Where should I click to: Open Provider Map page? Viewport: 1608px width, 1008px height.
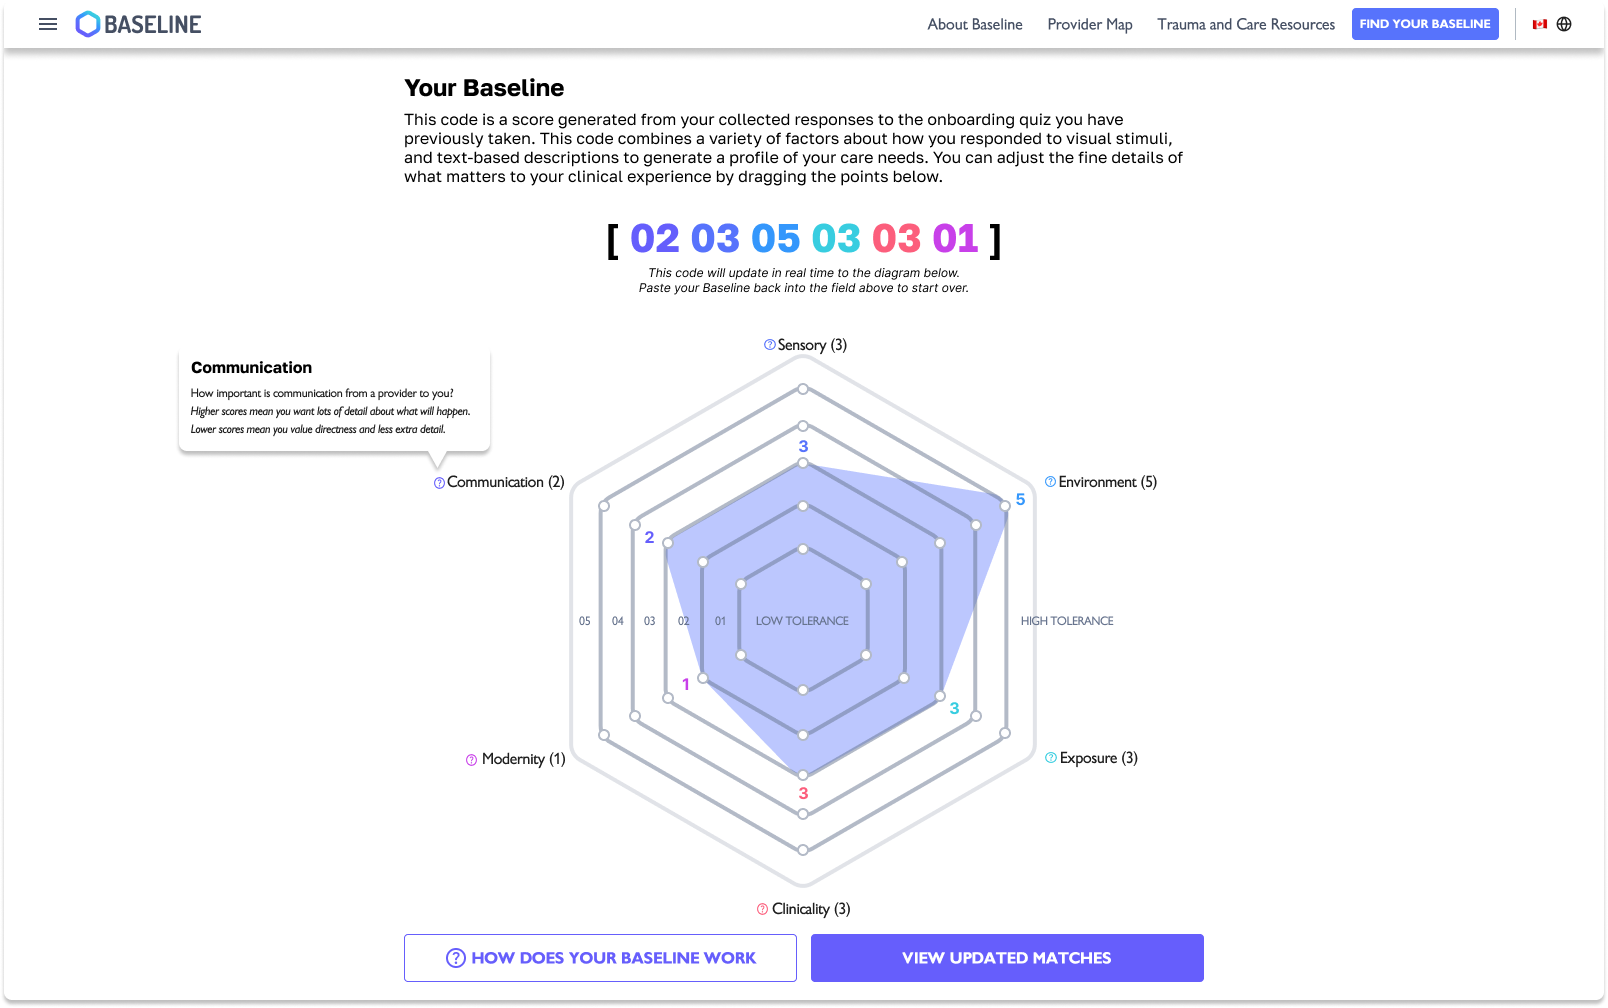(x=1090, y=24)
